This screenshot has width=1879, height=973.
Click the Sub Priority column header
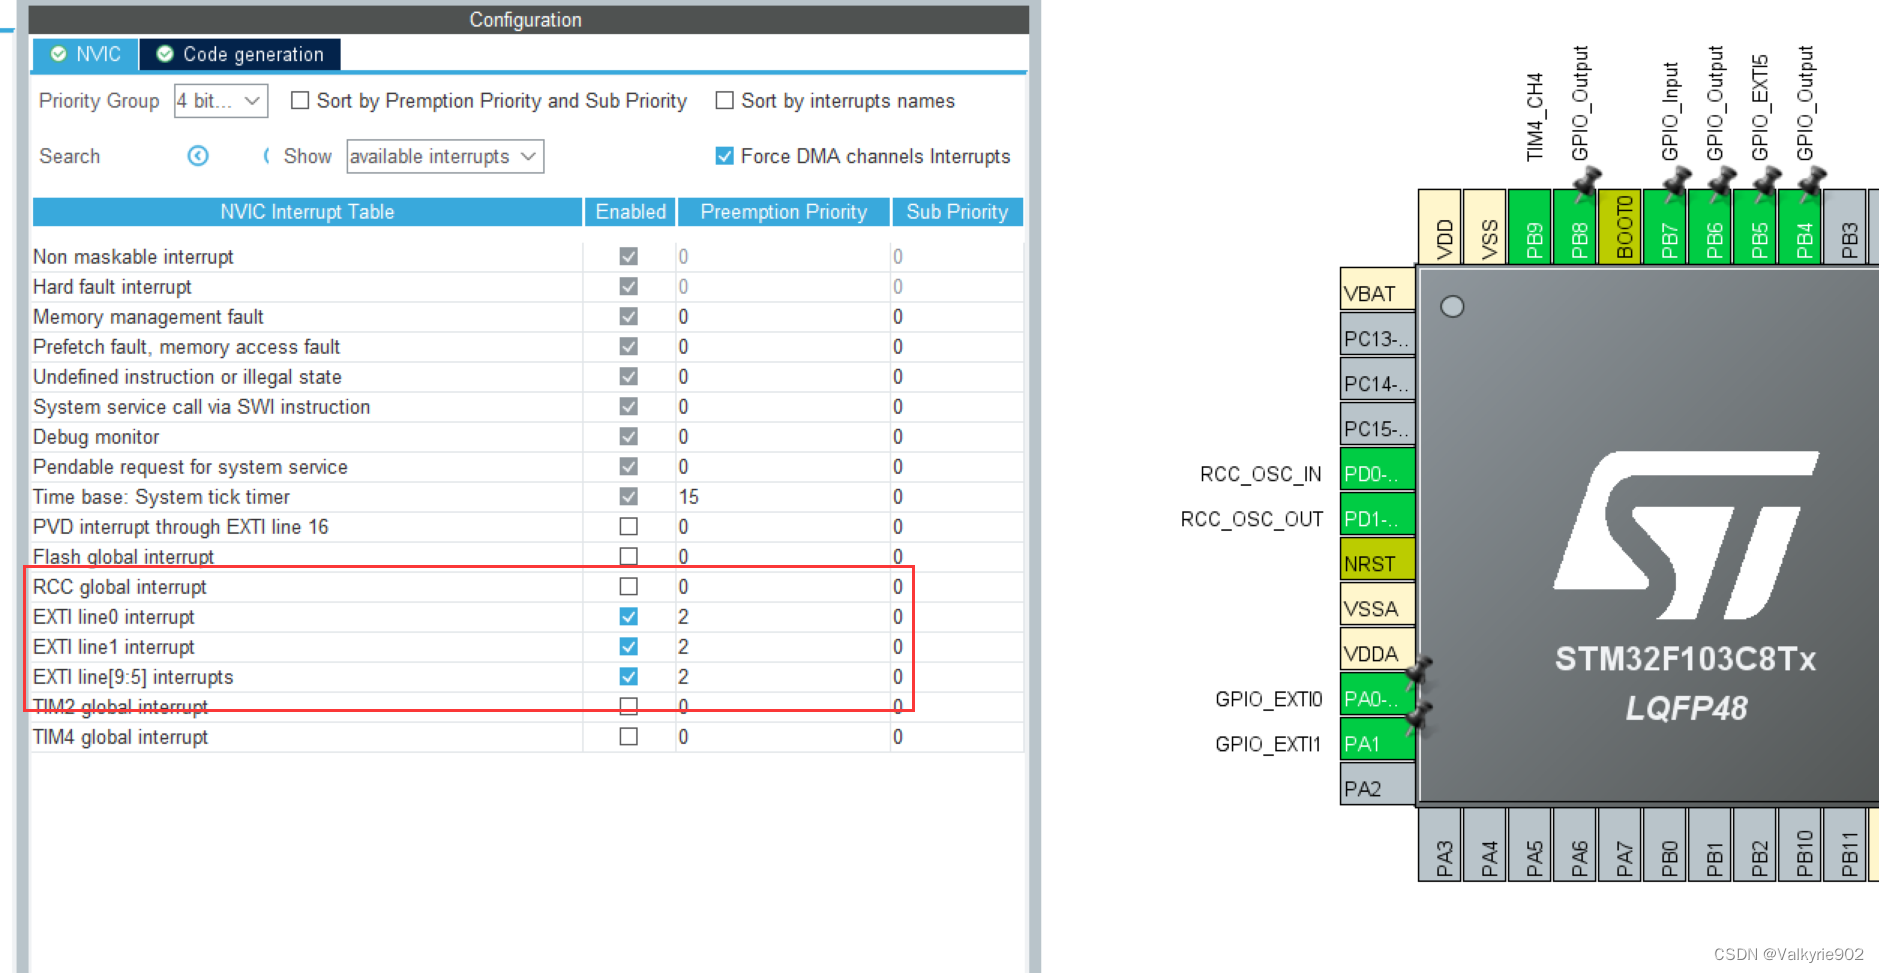tap(957, 212)
